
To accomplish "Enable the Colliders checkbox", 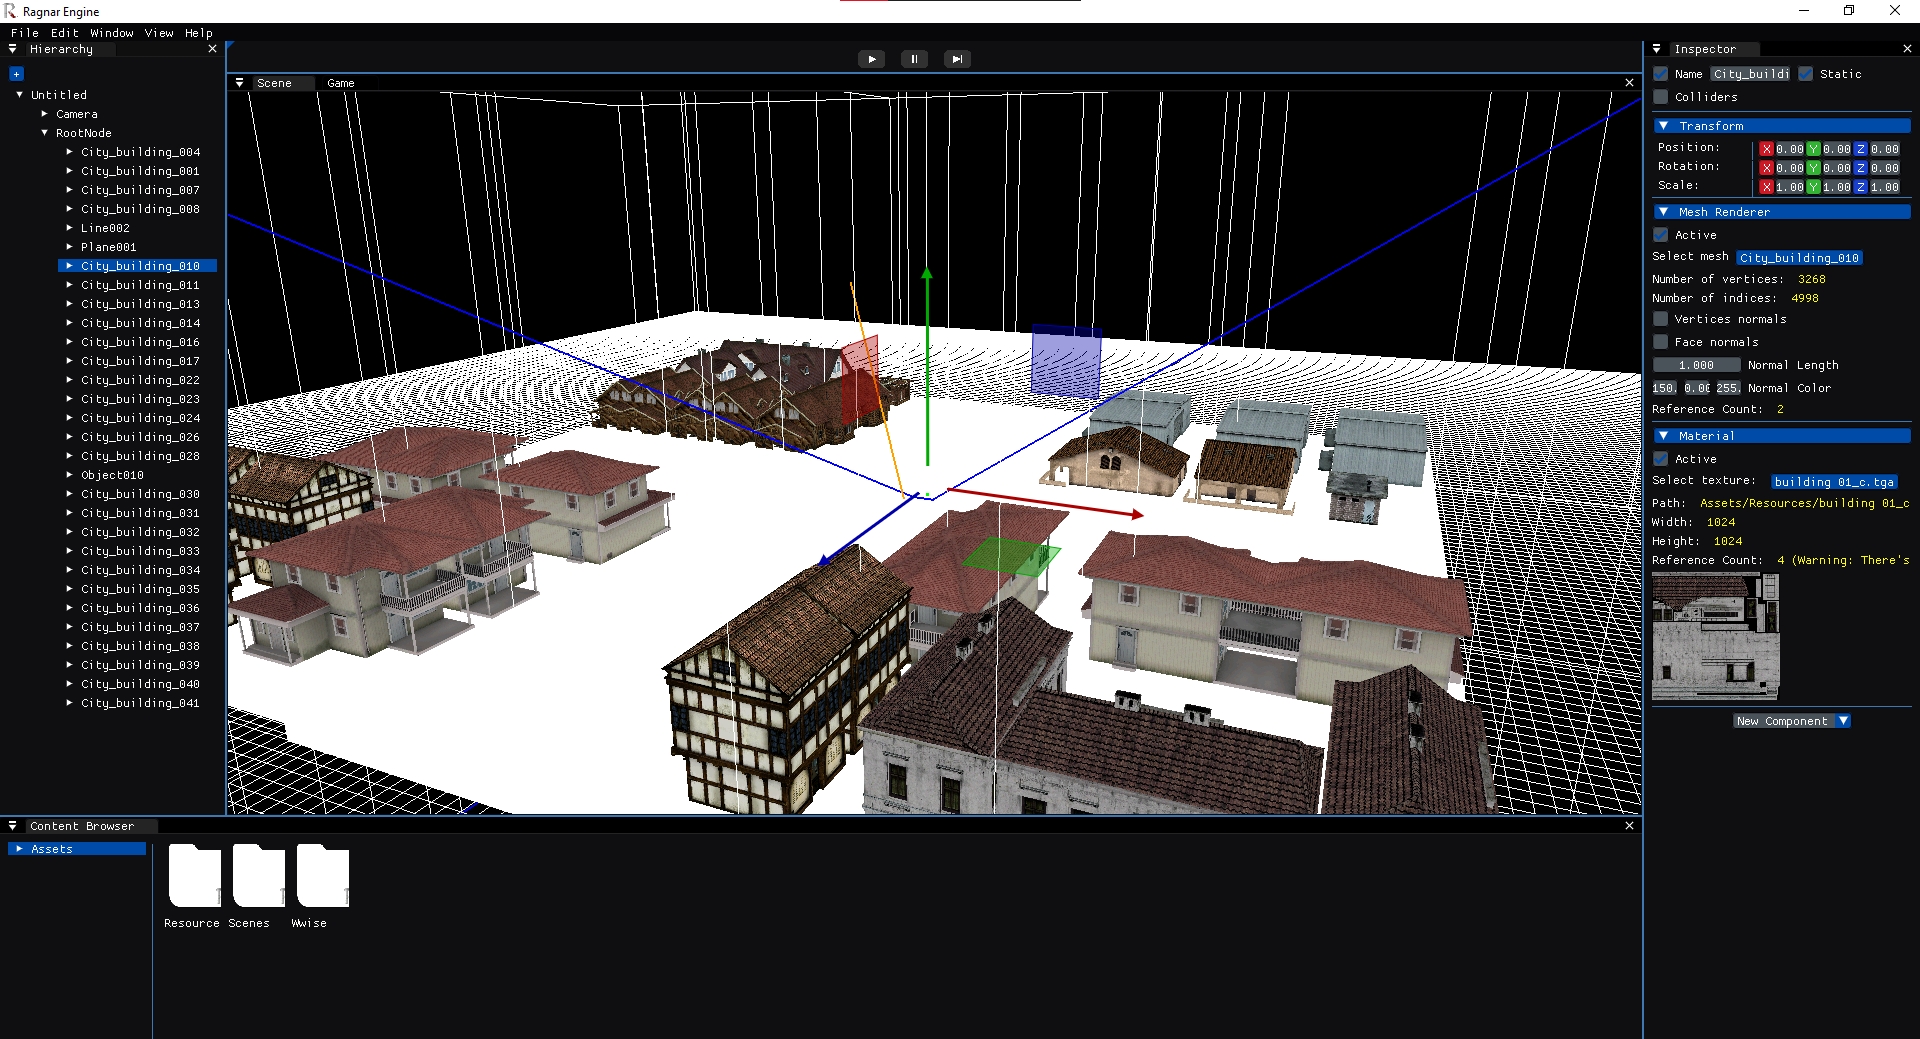I will (x=1661, y=97).
